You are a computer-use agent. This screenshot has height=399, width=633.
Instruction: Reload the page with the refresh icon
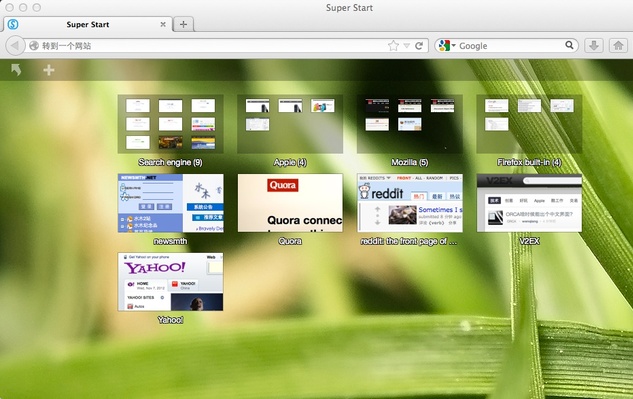click(x=419, y=46)
